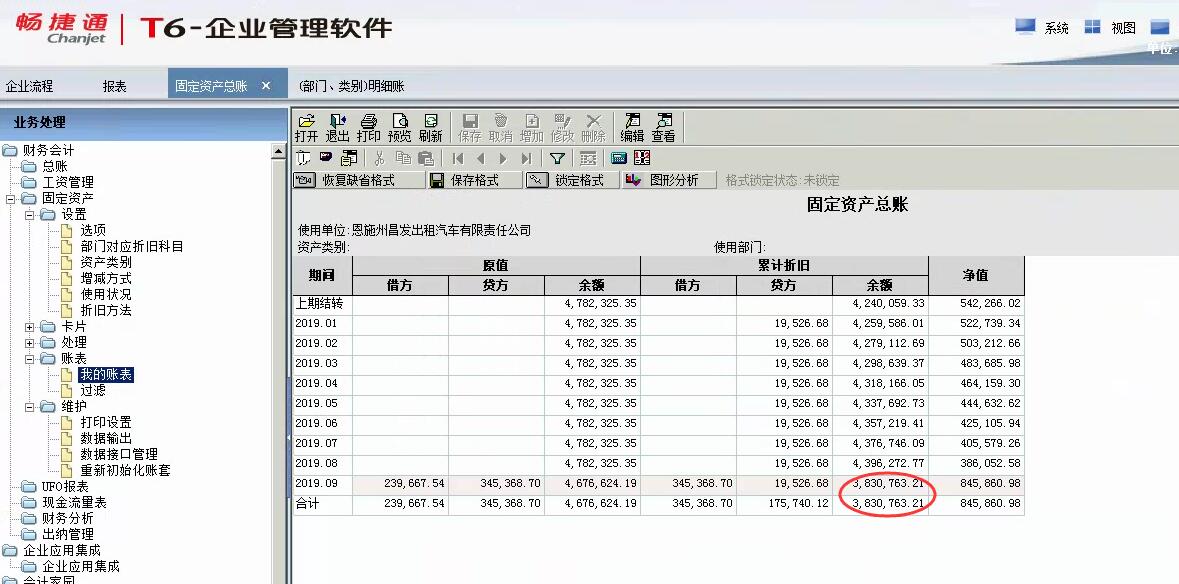The height and width of the screenshot is (584, 1179).
Task: Switch to 报表 tab
Action: point(114,86)
